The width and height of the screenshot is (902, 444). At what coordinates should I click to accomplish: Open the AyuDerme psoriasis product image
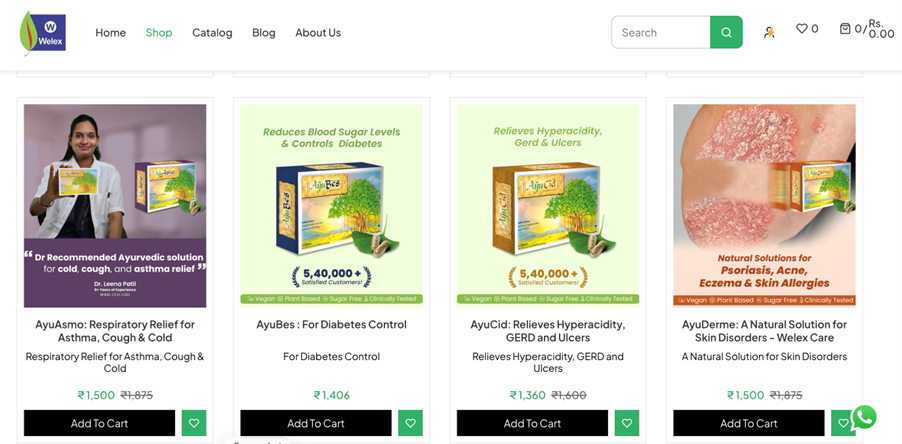[764, 205]
